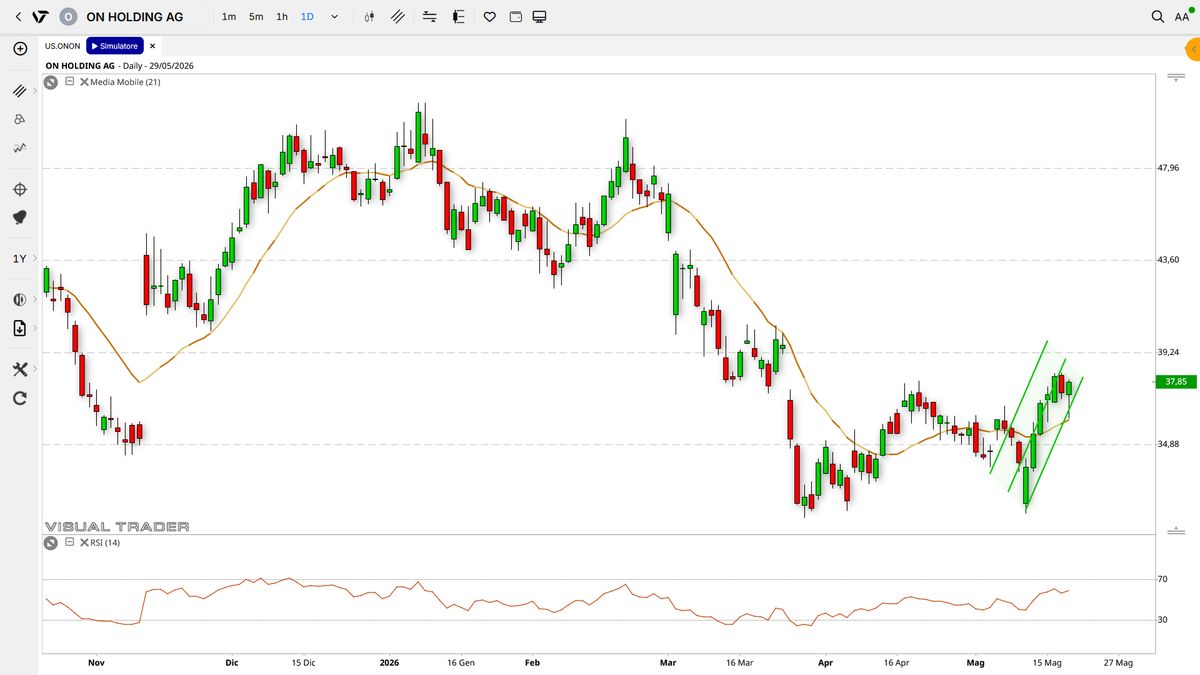Select the 1Y range button
The width and height of the screenshot is (1200, 675).
click(x=19, y=259)
